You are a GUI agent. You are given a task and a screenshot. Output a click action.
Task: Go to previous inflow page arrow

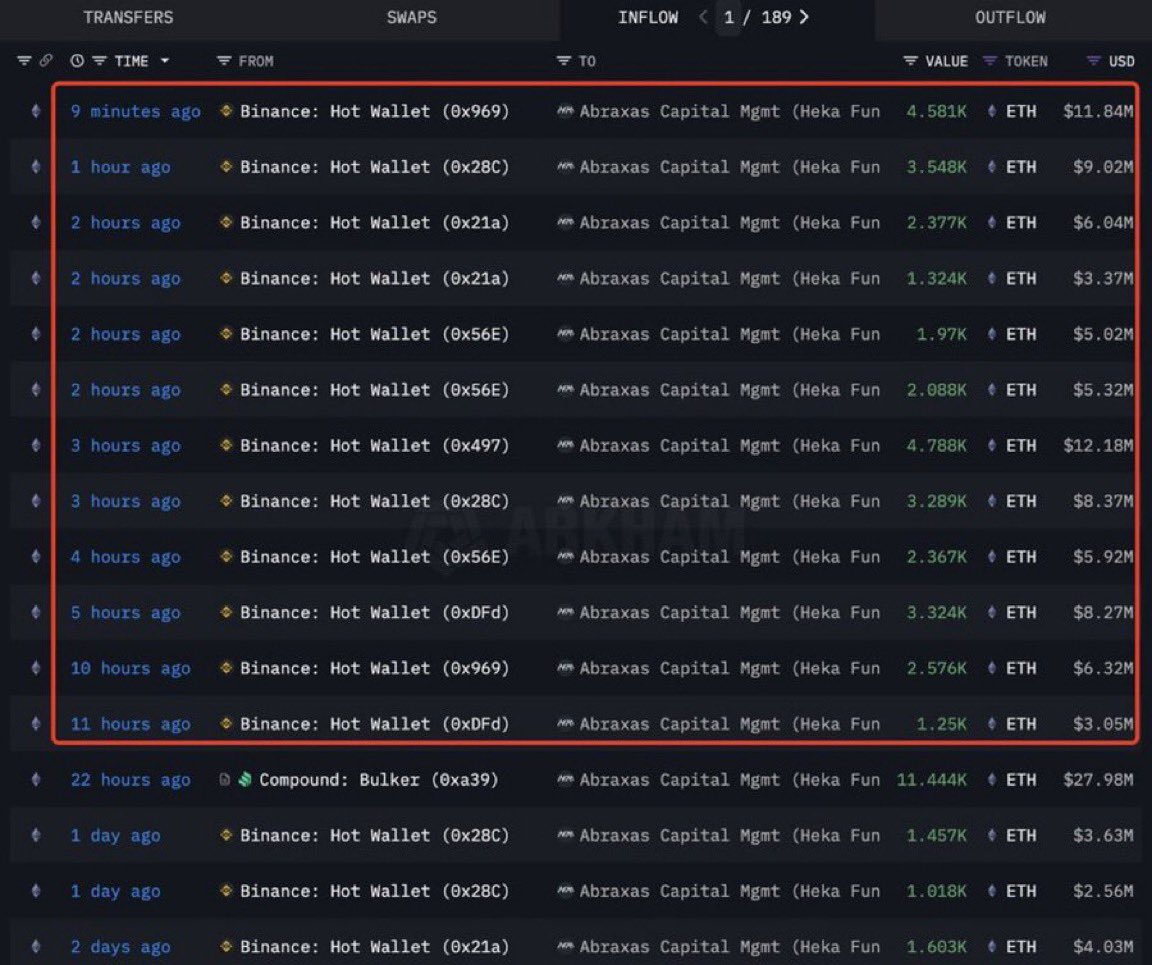pyautogui.click(x=703, y=17)
